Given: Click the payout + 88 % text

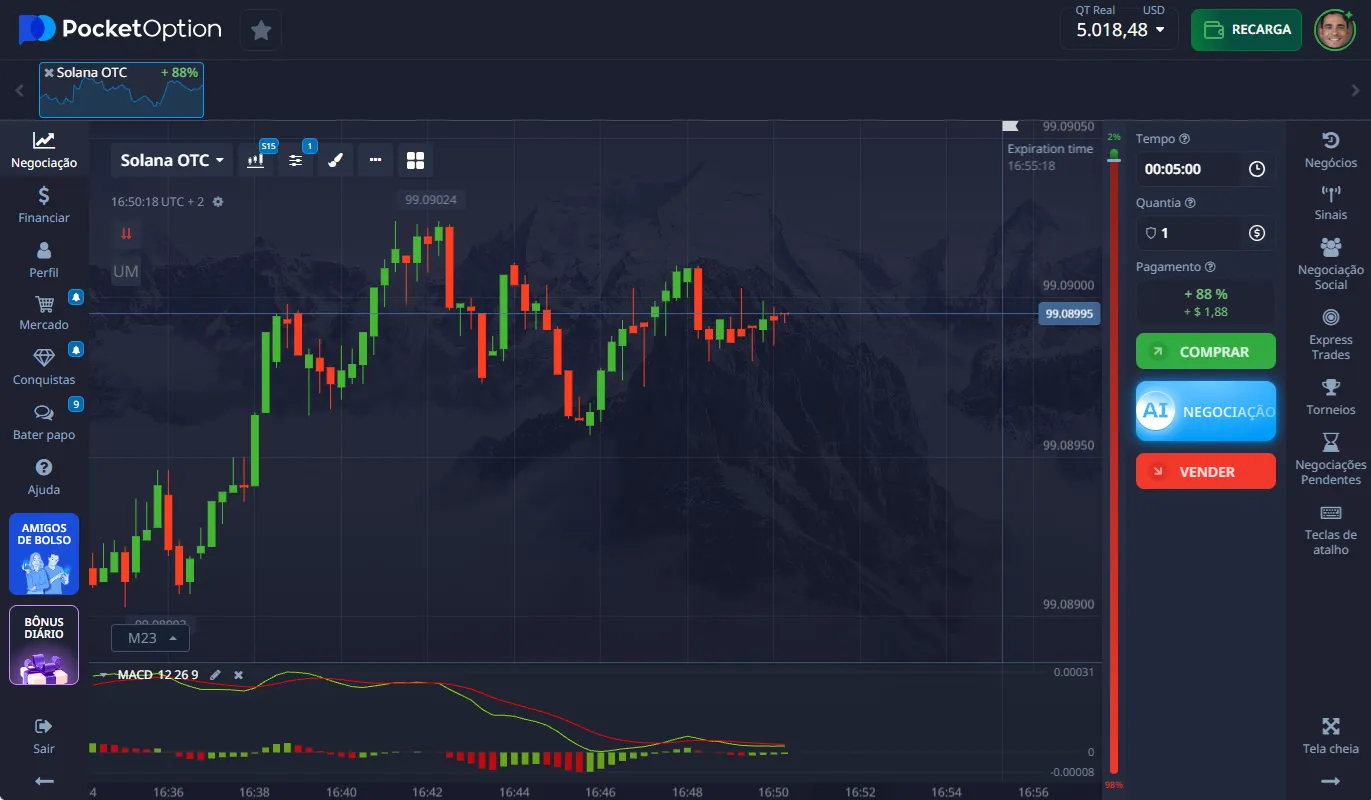Looking at the screenshot, I should pos(1205,294).
